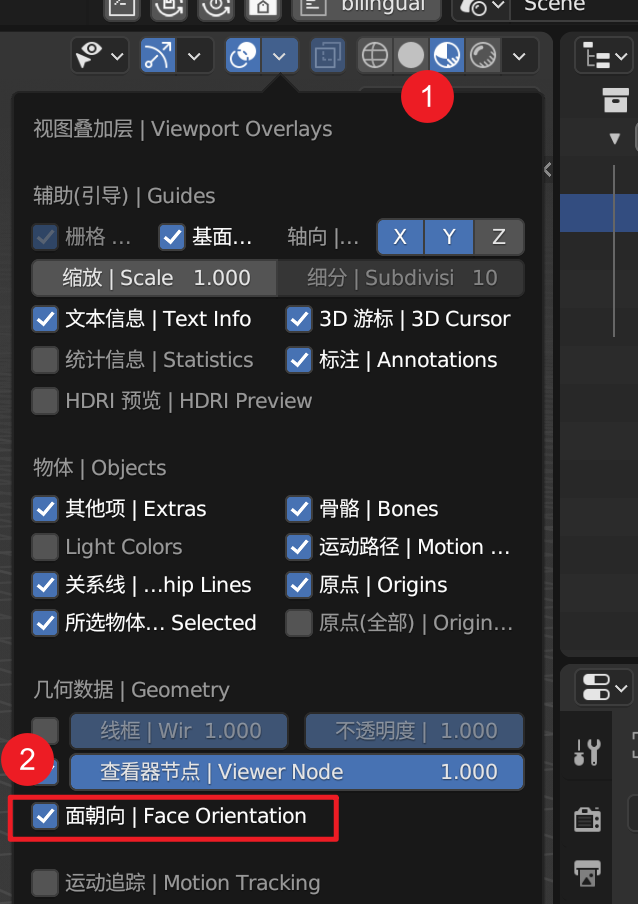Screen dimensions: 638x904
Task: Adjust Viewer Node 1.000 slider
Action: pyautogui.click(x=297, y=771)
